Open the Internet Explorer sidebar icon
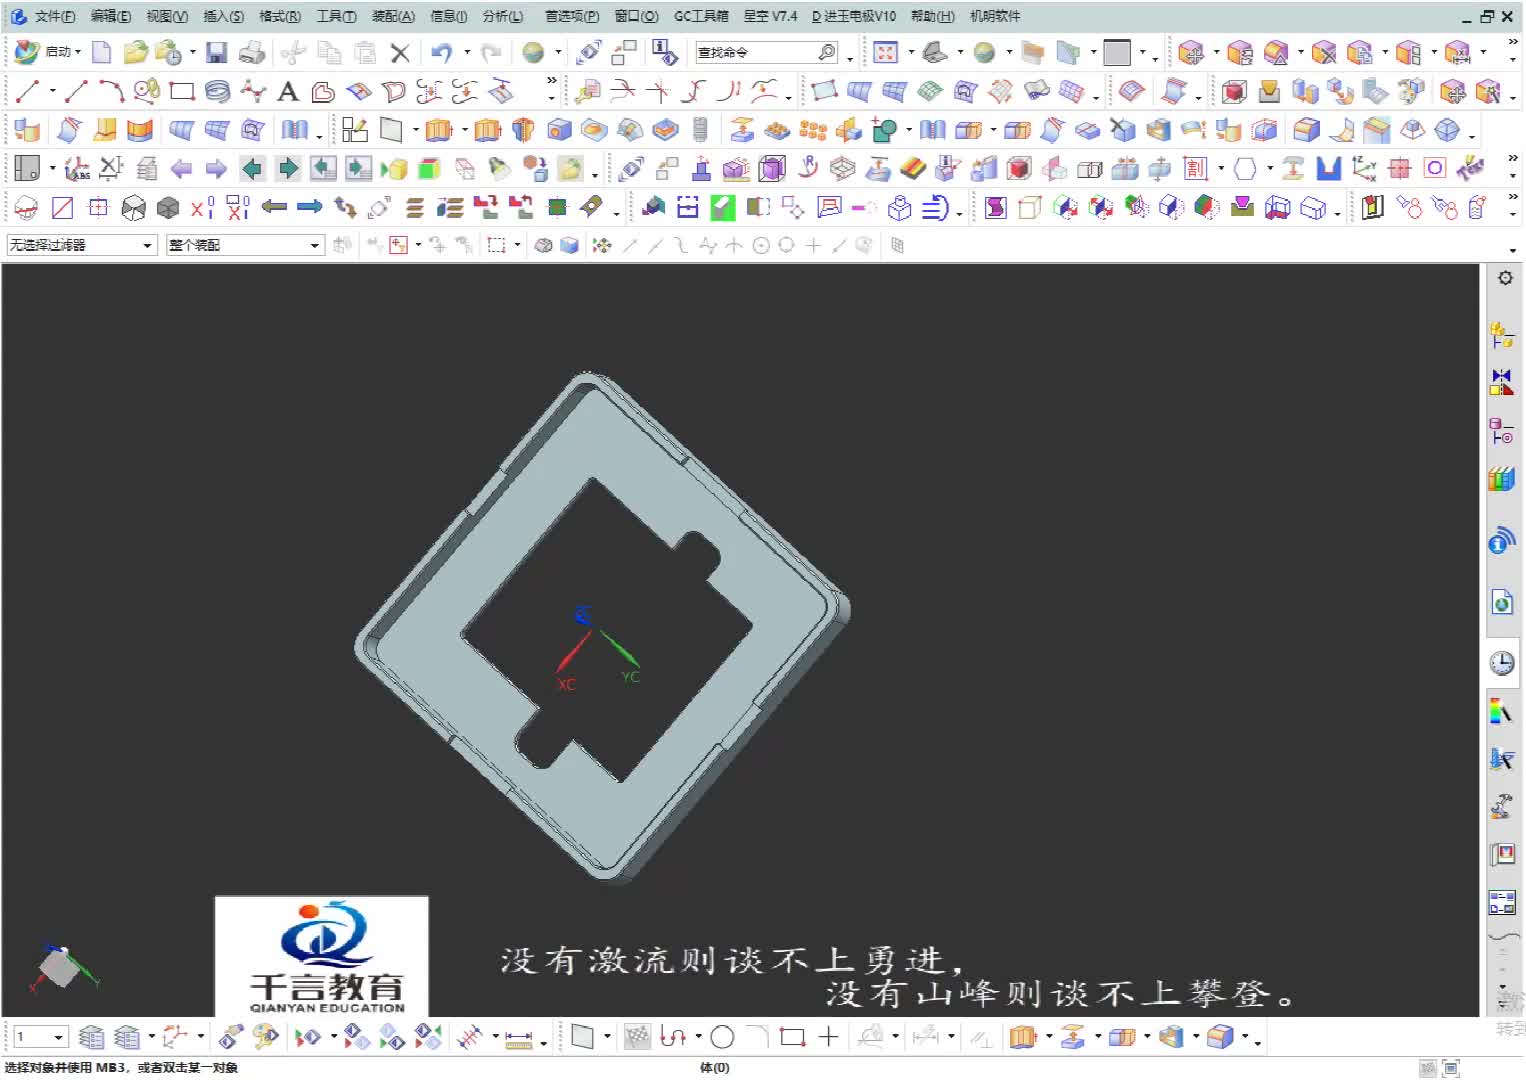This screenshot has height=1080, width=1526. [1501, 602]
